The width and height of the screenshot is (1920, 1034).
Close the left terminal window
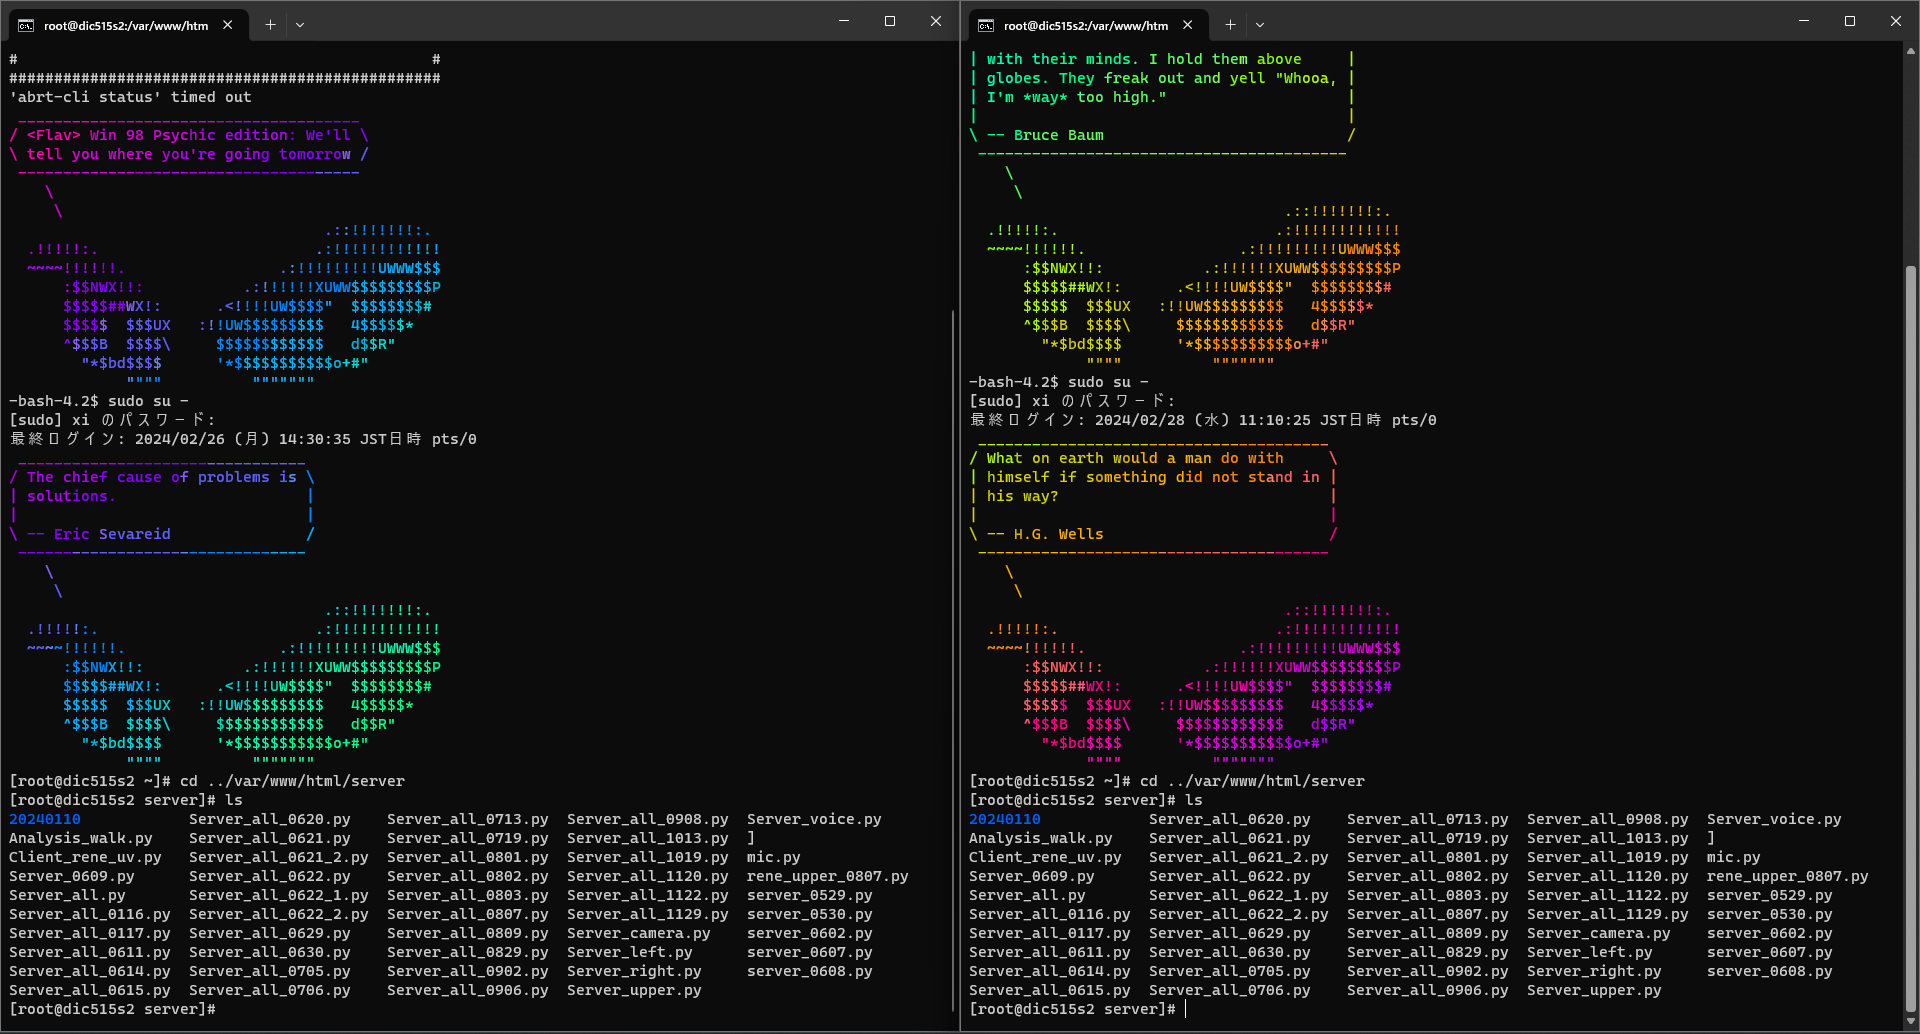coord(936,21)
